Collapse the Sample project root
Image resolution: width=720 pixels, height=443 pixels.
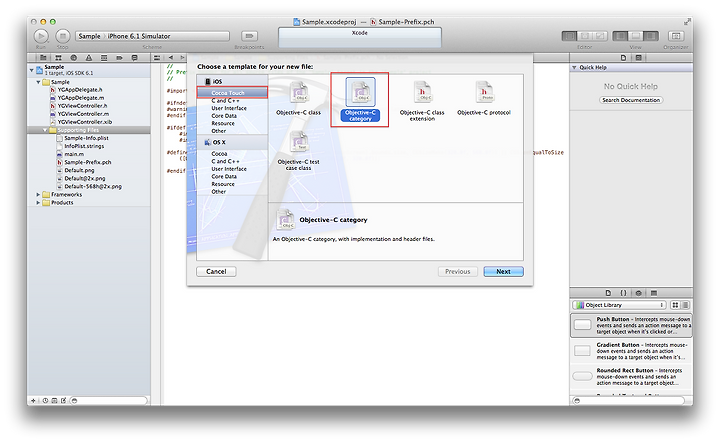pos(32,70)
